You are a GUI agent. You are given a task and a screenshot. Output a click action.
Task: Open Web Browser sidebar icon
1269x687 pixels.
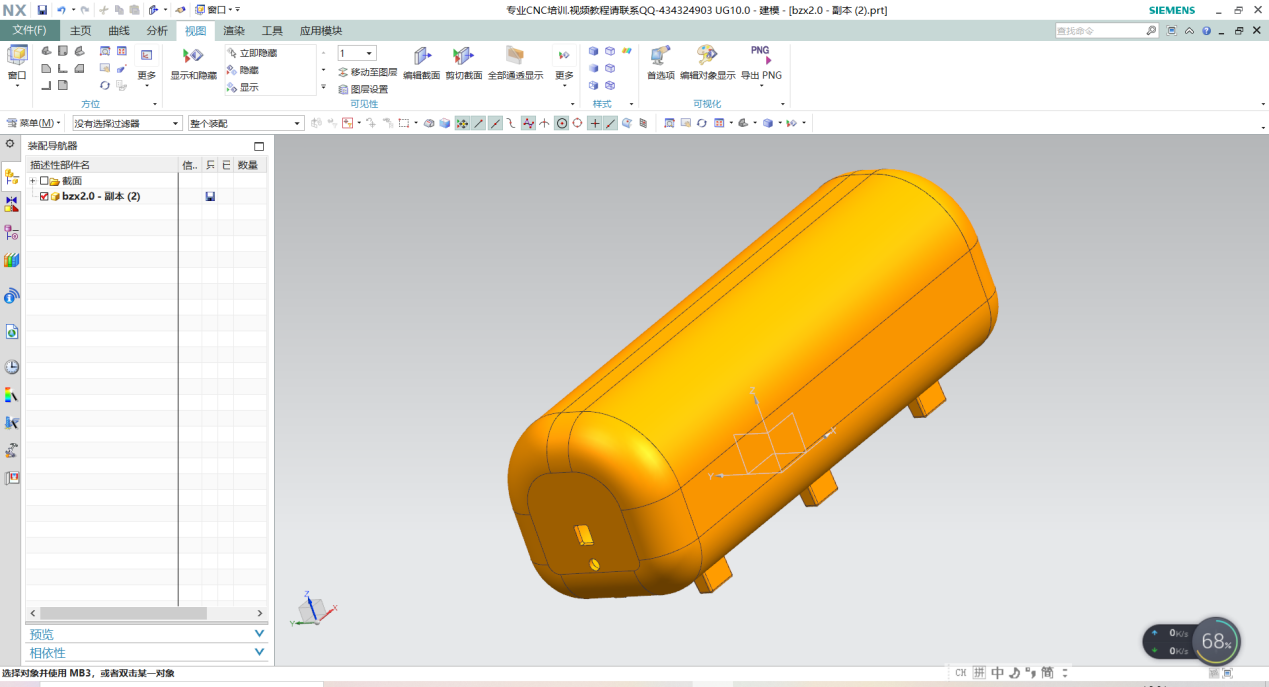(12, 331)
